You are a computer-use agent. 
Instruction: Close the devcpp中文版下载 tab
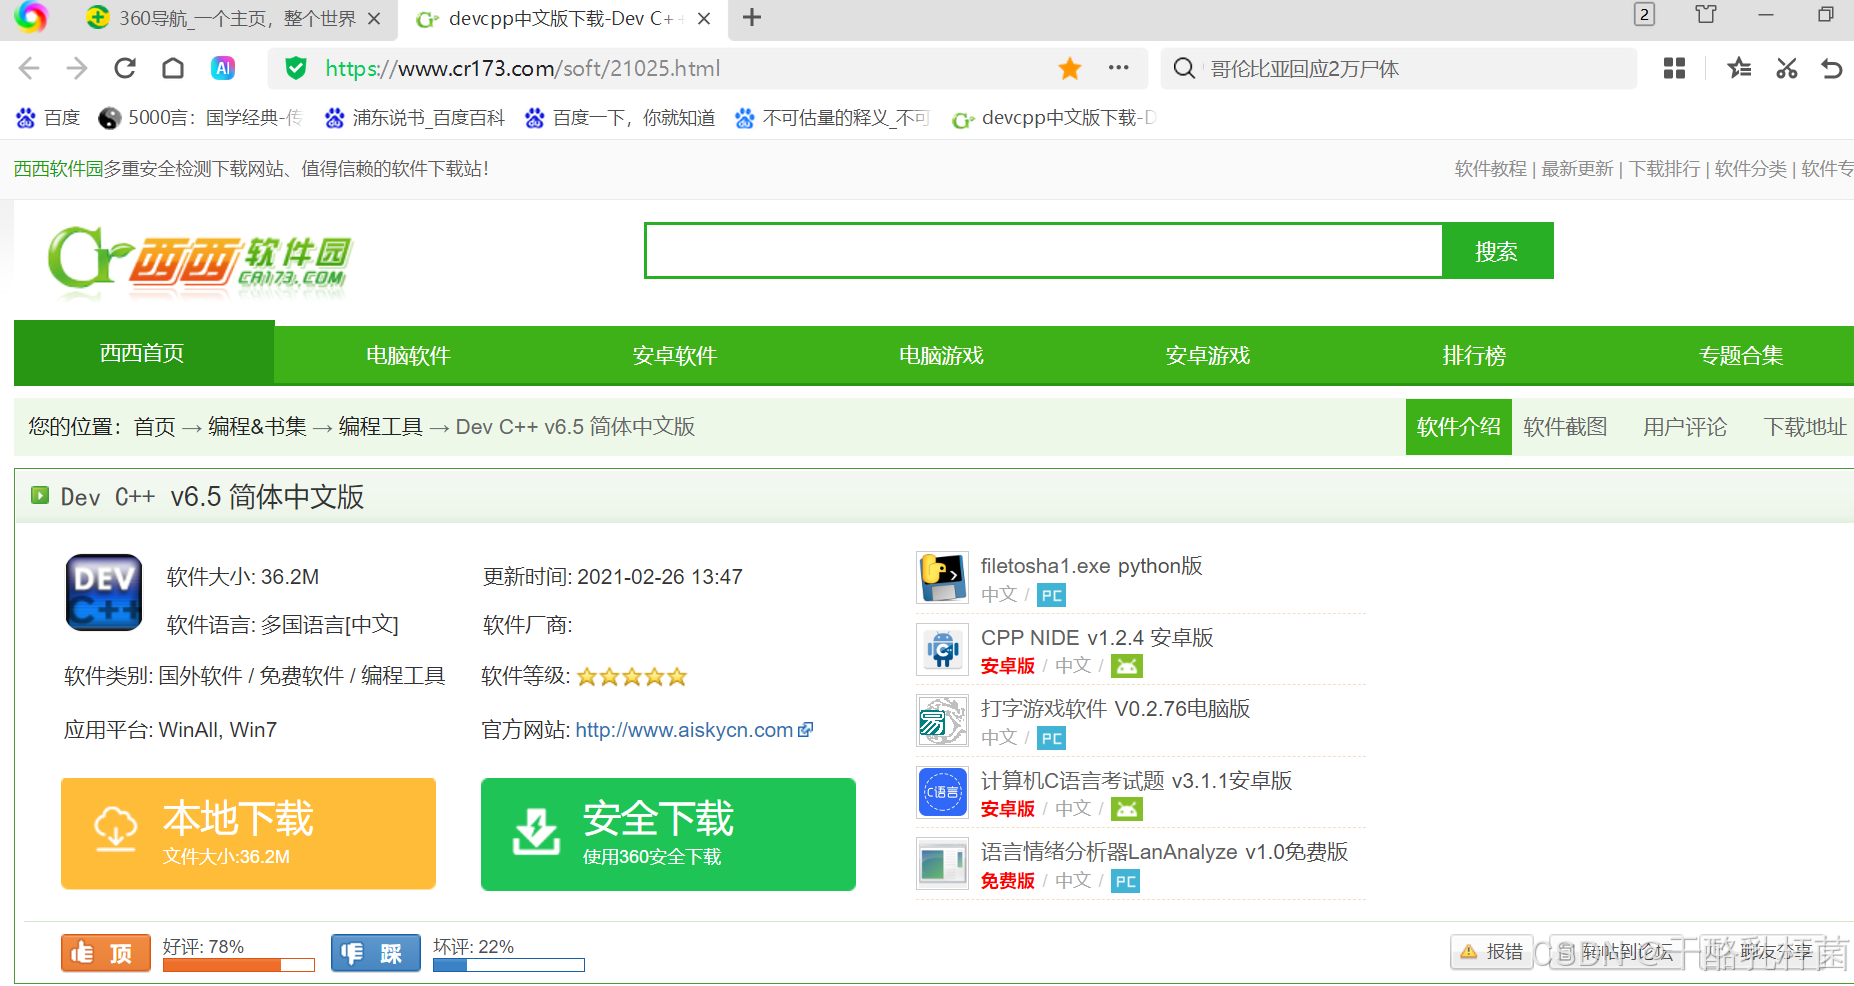[x=704, y=19]
